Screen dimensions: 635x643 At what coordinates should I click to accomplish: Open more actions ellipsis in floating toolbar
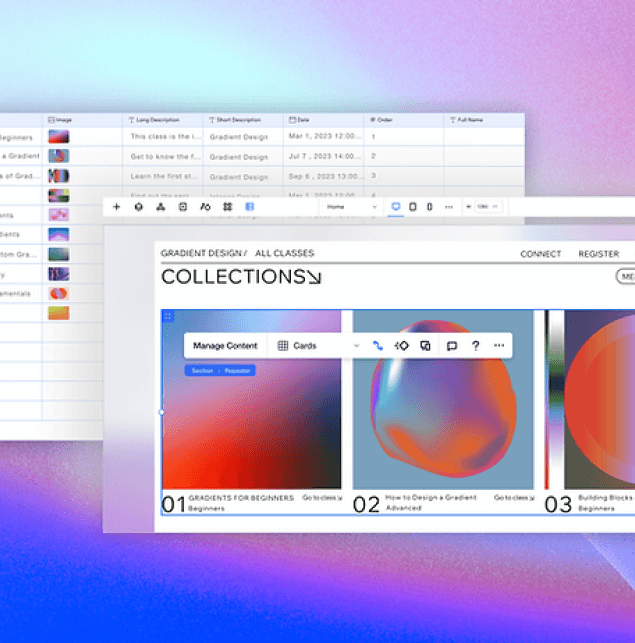[499, 346]
